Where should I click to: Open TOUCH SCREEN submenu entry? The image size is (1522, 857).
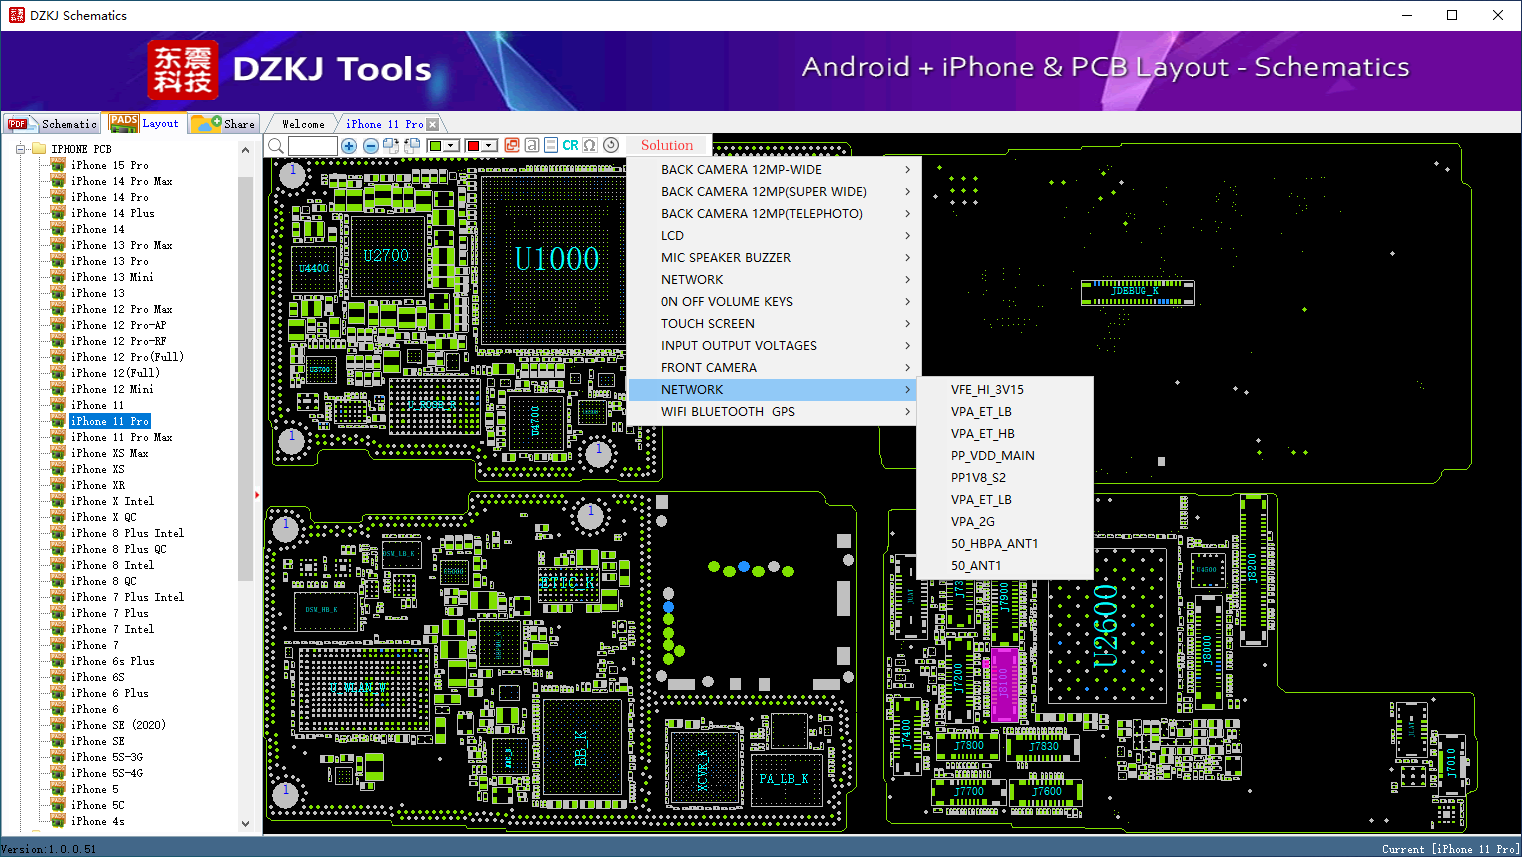click(x=774, y=324)
